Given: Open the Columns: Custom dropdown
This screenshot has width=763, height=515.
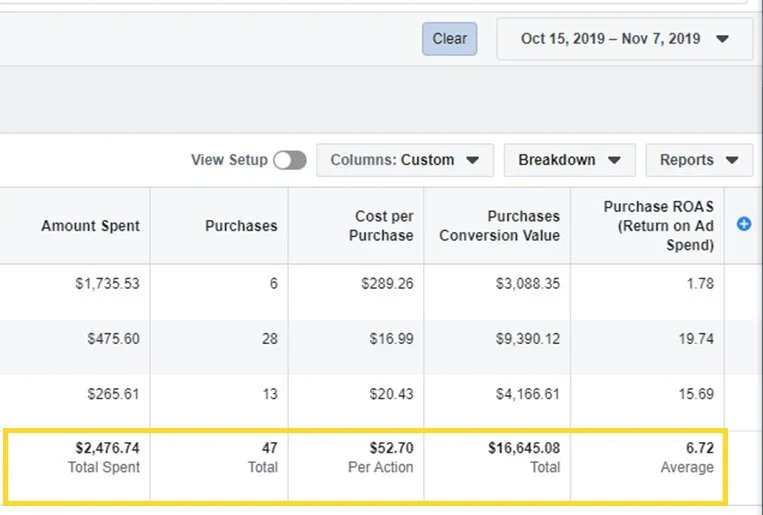Looking at the screenshot, I should 404,160.
